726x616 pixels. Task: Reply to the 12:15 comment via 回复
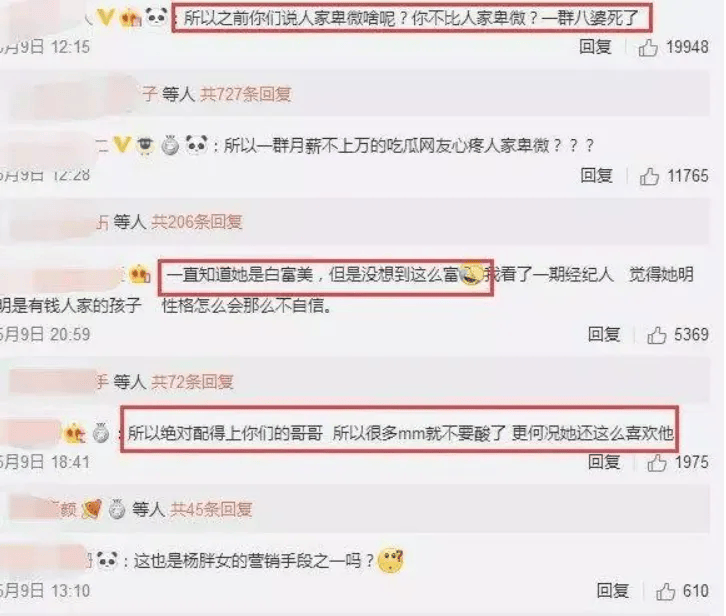595,47
